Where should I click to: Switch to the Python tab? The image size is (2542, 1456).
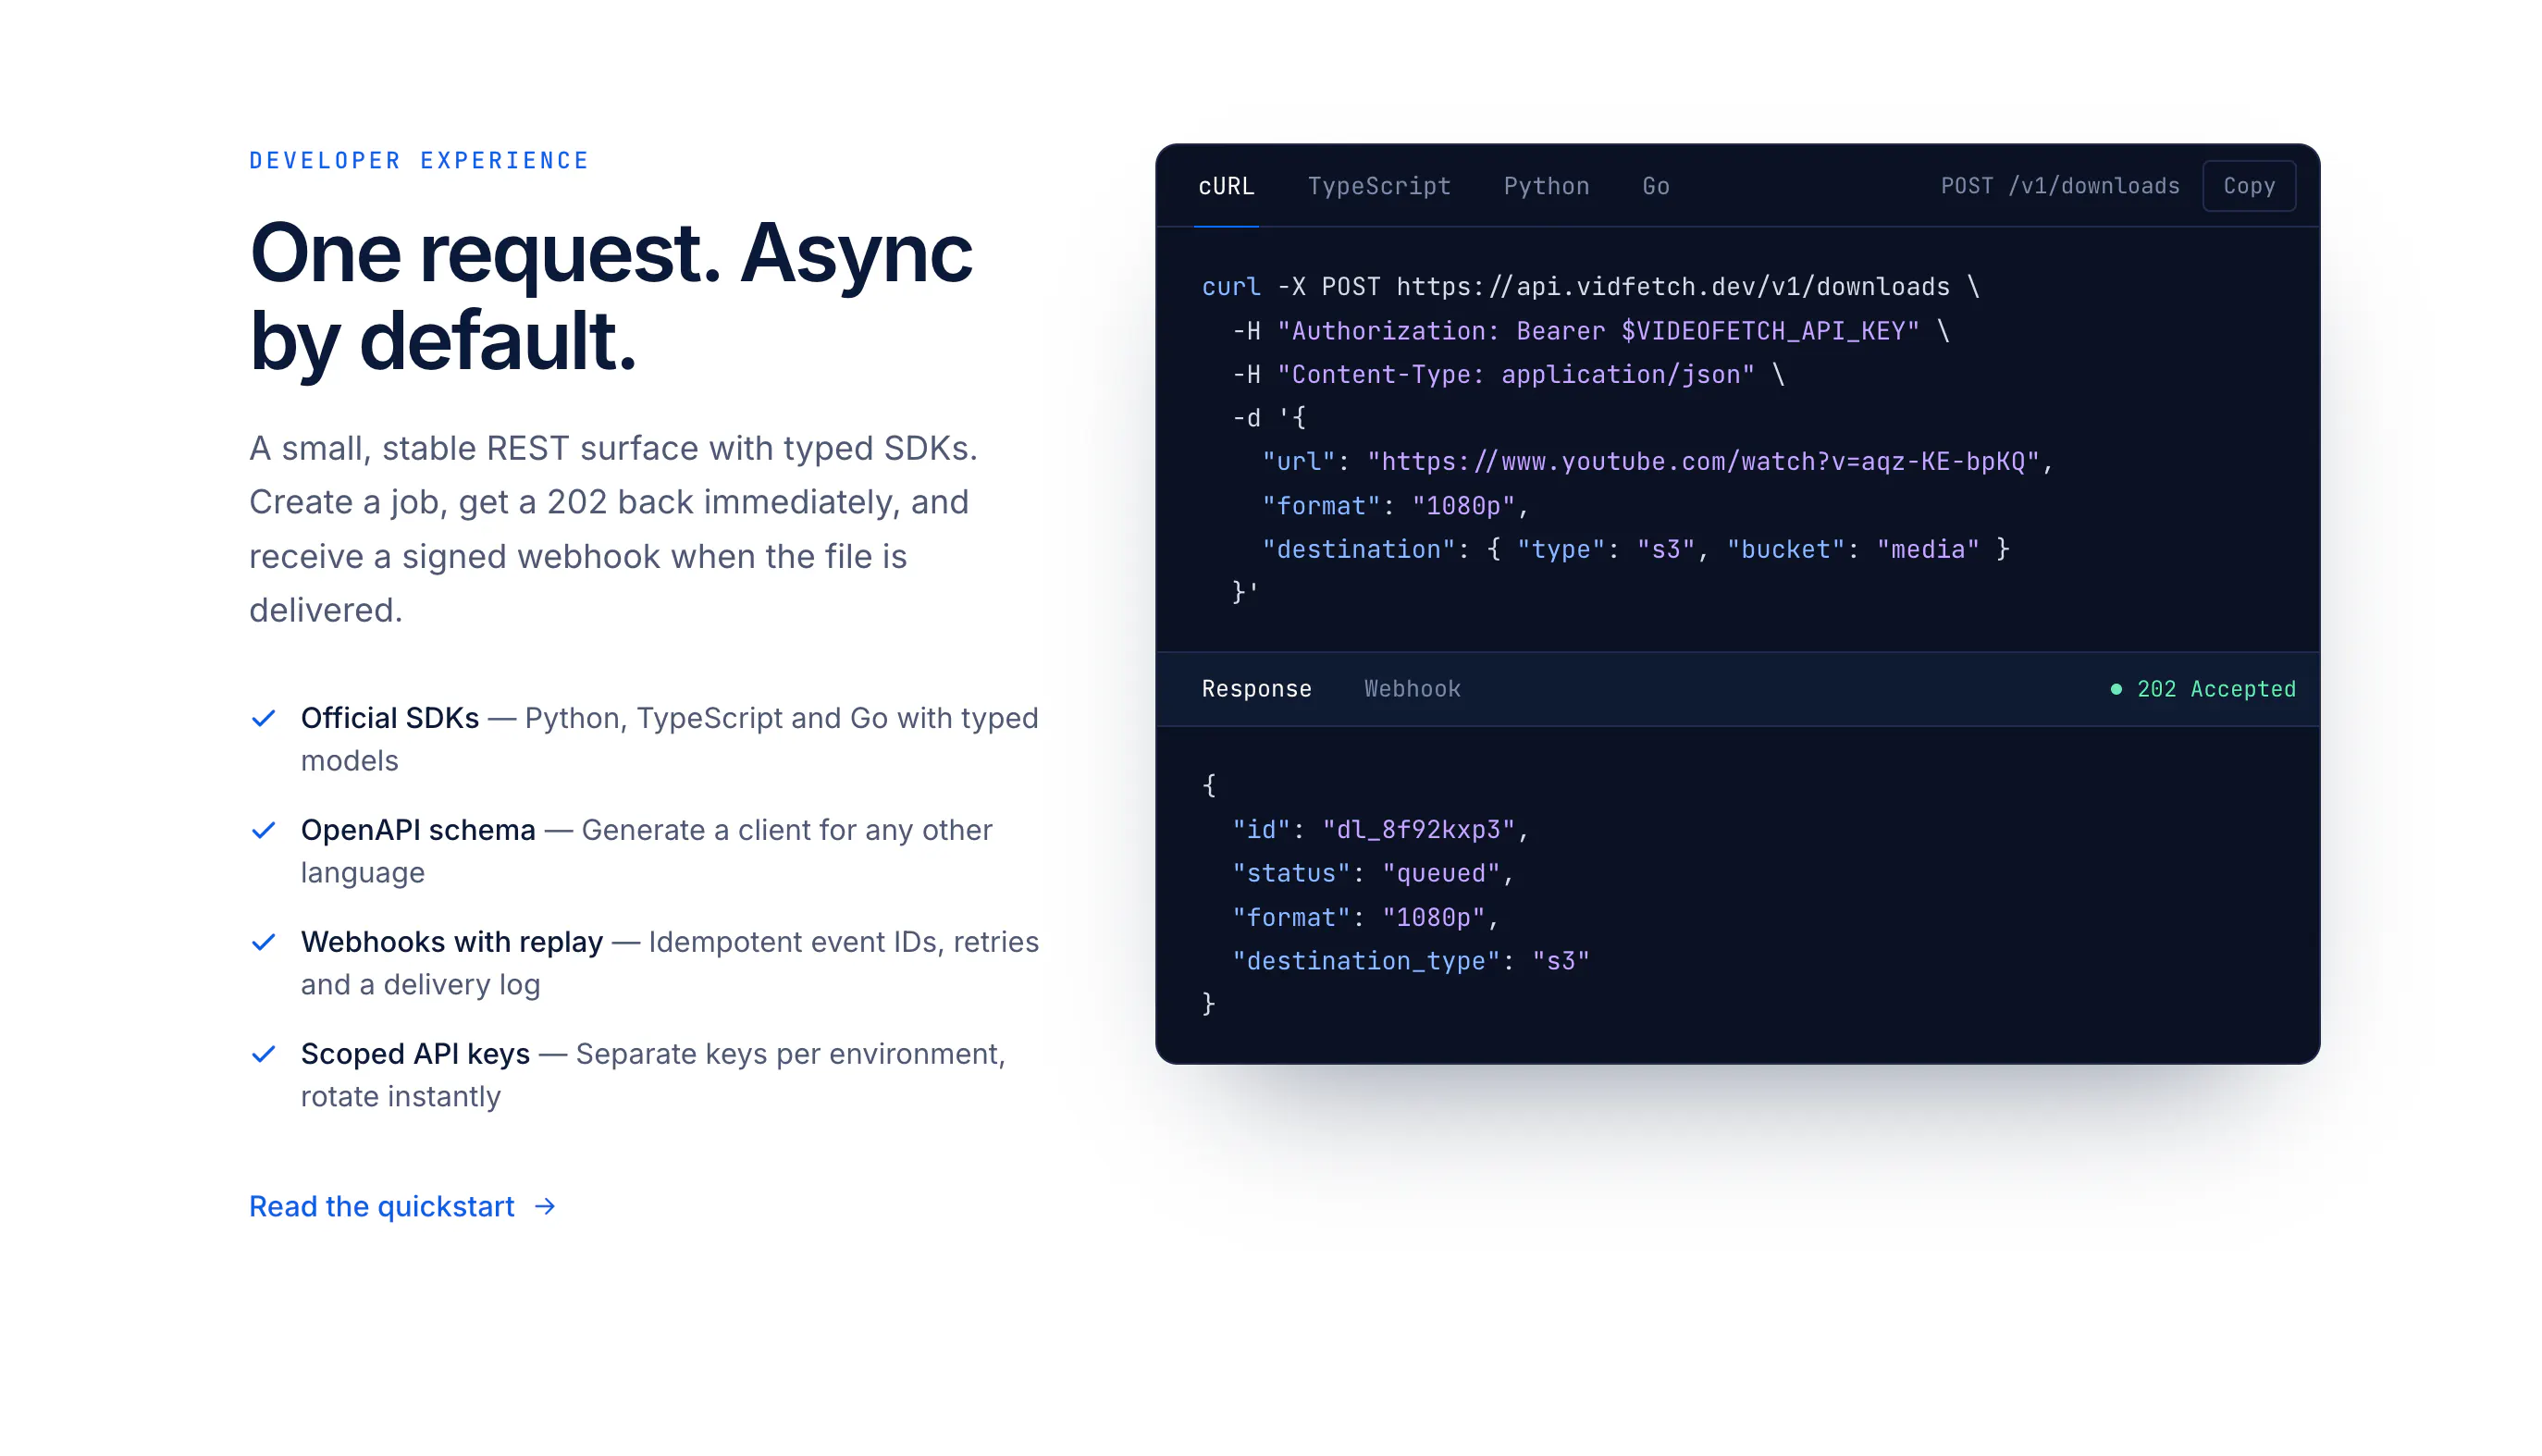coord(1546,186)
